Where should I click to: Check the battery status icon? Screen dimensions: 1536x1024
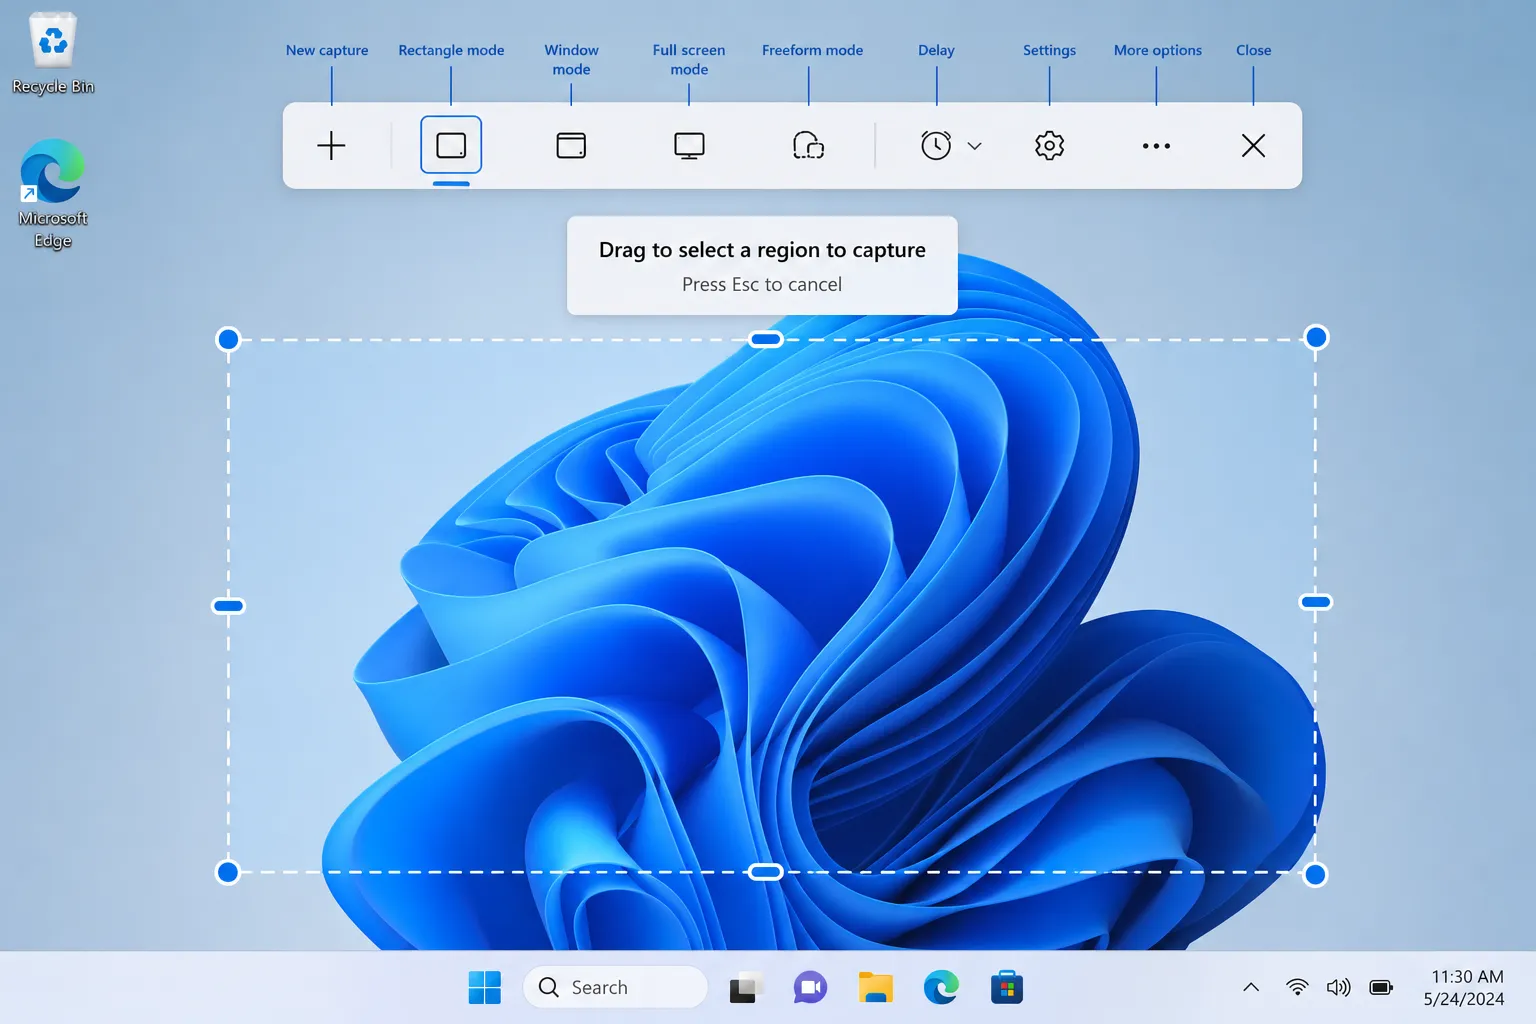click(1381, 988)
